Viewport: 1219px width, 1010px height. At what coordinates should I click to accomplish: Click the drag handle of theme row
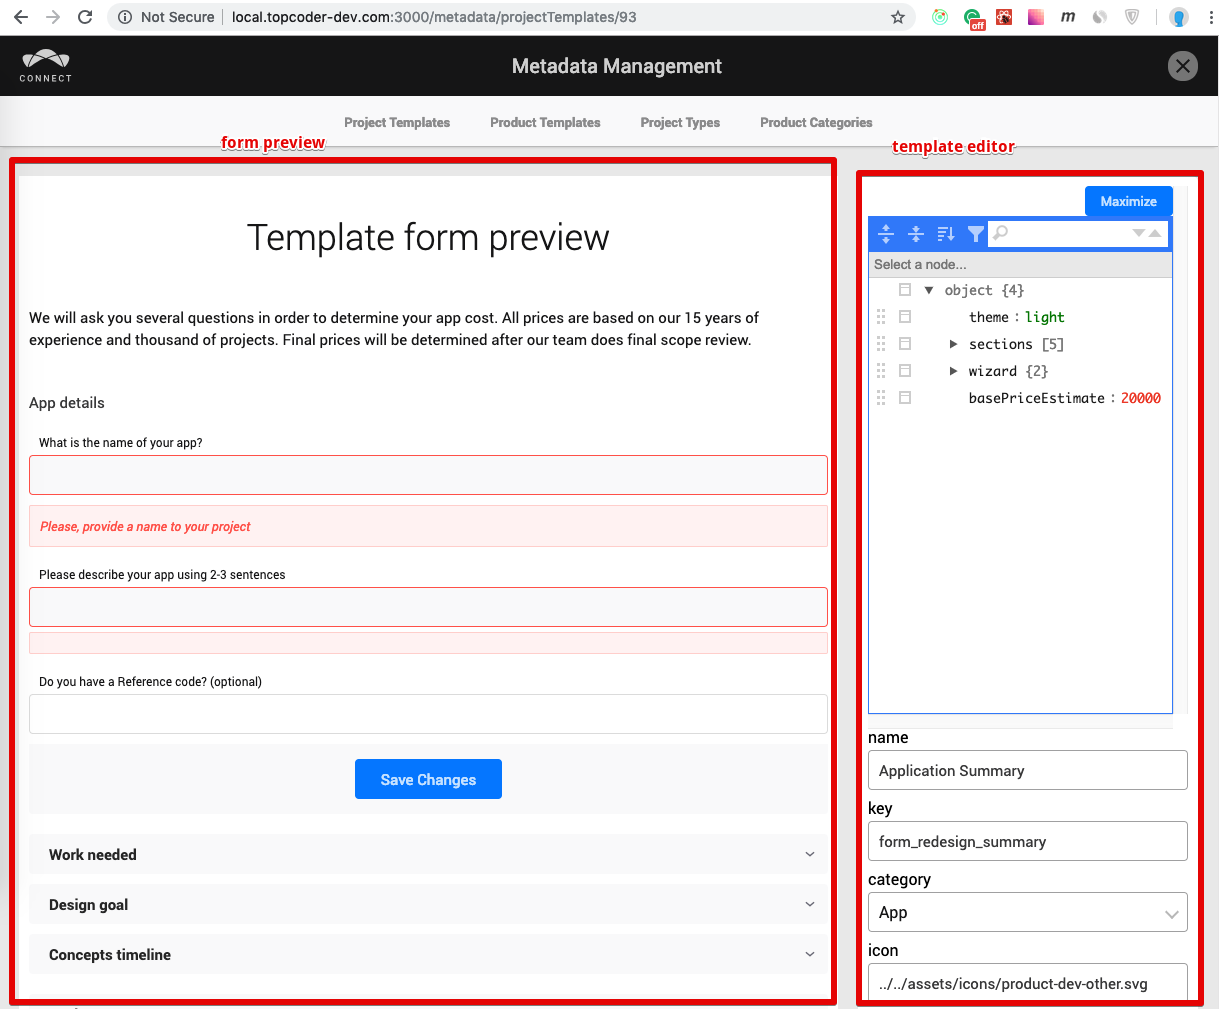click(881, 317)
